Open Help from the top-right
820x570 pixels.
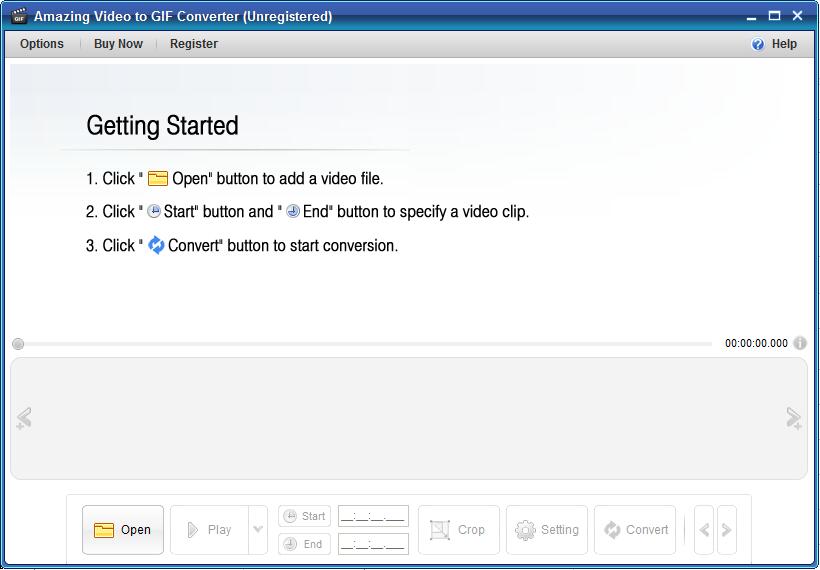click(x=775, y=44)
